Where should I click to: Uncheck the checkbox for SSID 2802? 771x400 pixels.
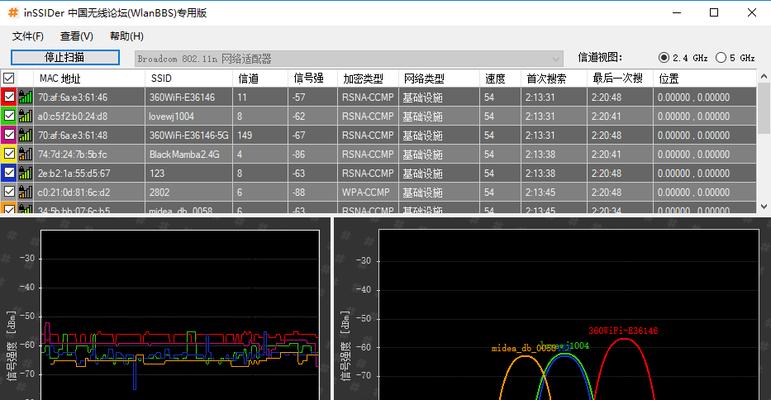pos(9,192)
